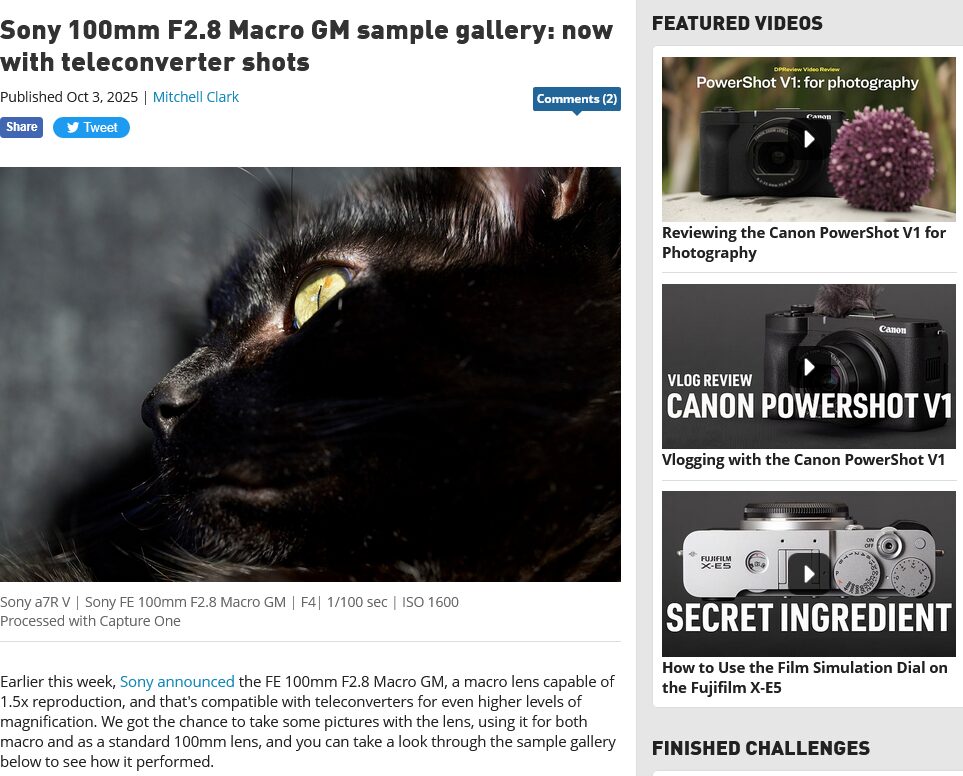The width and height of the screenshot is (963, 776).
Task: Play the PowerShot V1 photography review video
Action: click(x=809, y=139)
